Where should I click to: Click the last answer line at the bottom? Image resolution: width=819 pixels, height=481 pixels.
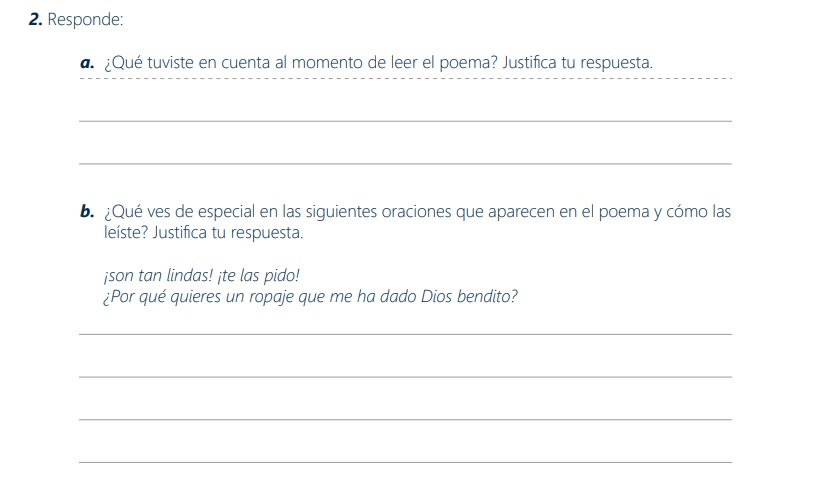tap(405, 462)
